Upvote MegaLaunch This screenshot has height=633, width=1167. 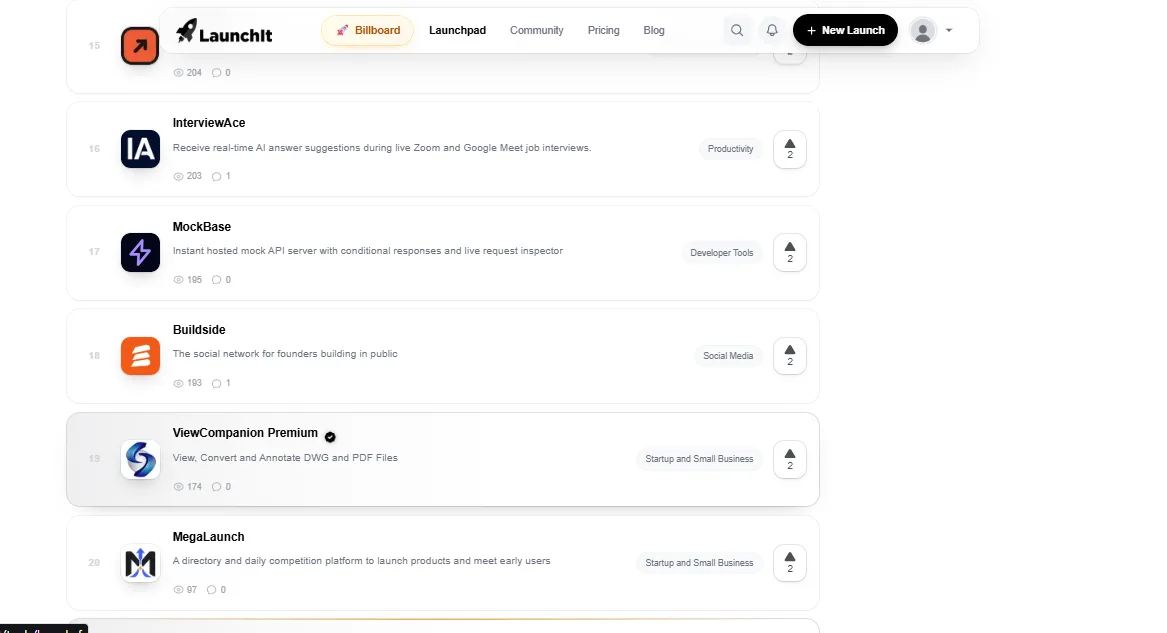pos(790,563)
